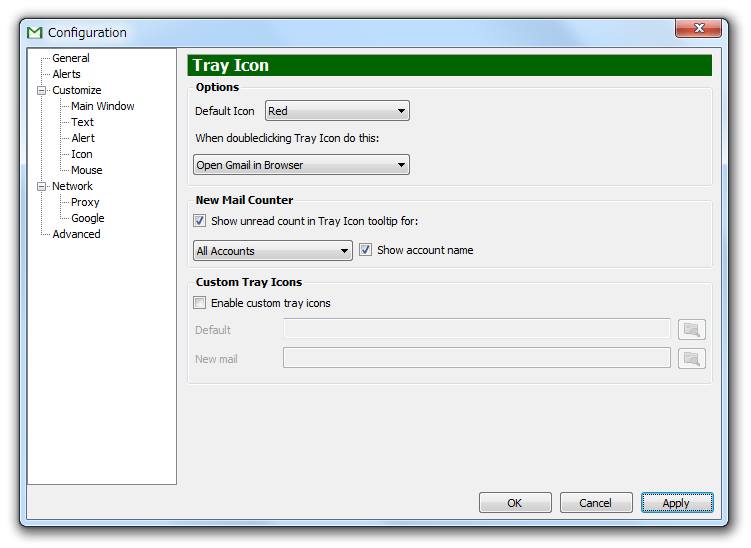Click the Configuration window title text
This screenshot has width=751, height=548.
click(x=87, y=33)
